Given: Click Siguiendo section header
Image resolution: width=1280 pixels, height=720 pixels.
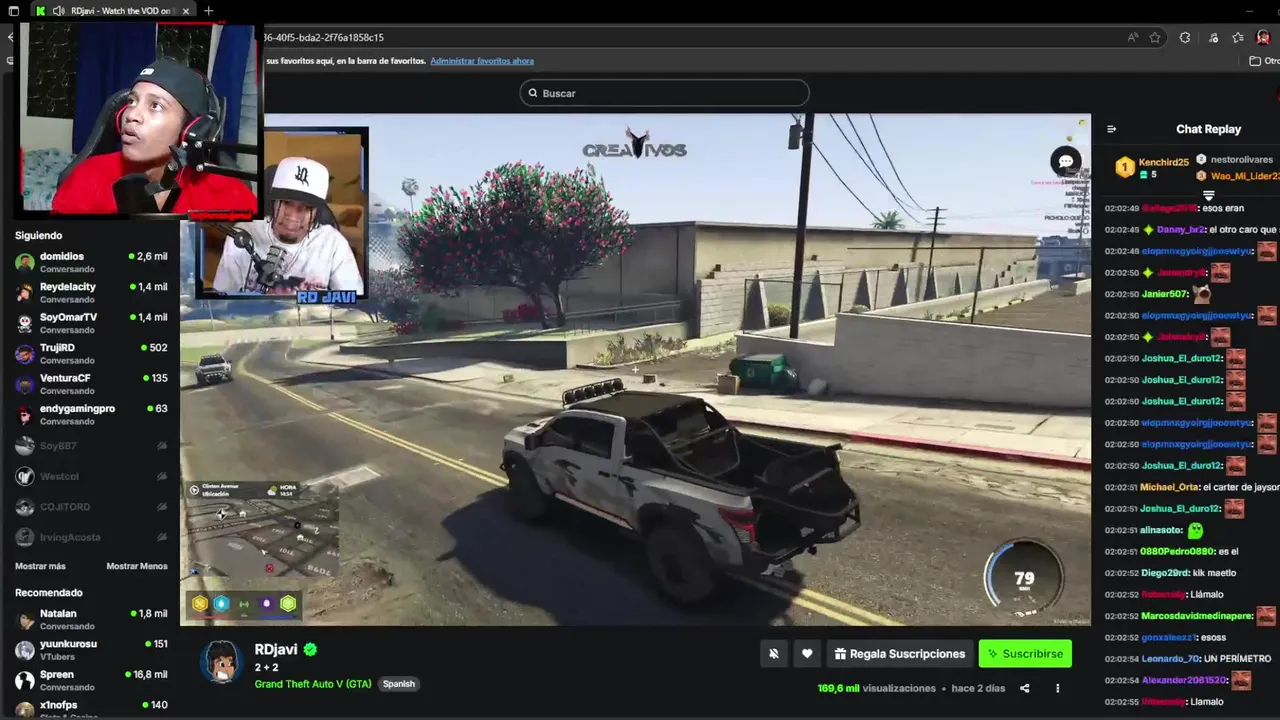Looking at the screenshot, I should 38,235.
